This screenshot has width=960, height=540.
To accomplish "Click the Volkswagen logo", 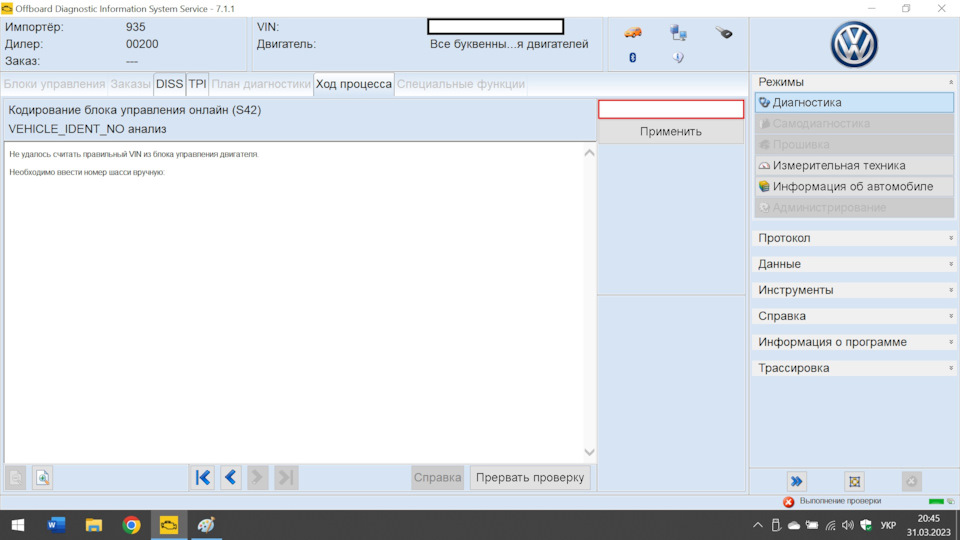I will 854,44.
